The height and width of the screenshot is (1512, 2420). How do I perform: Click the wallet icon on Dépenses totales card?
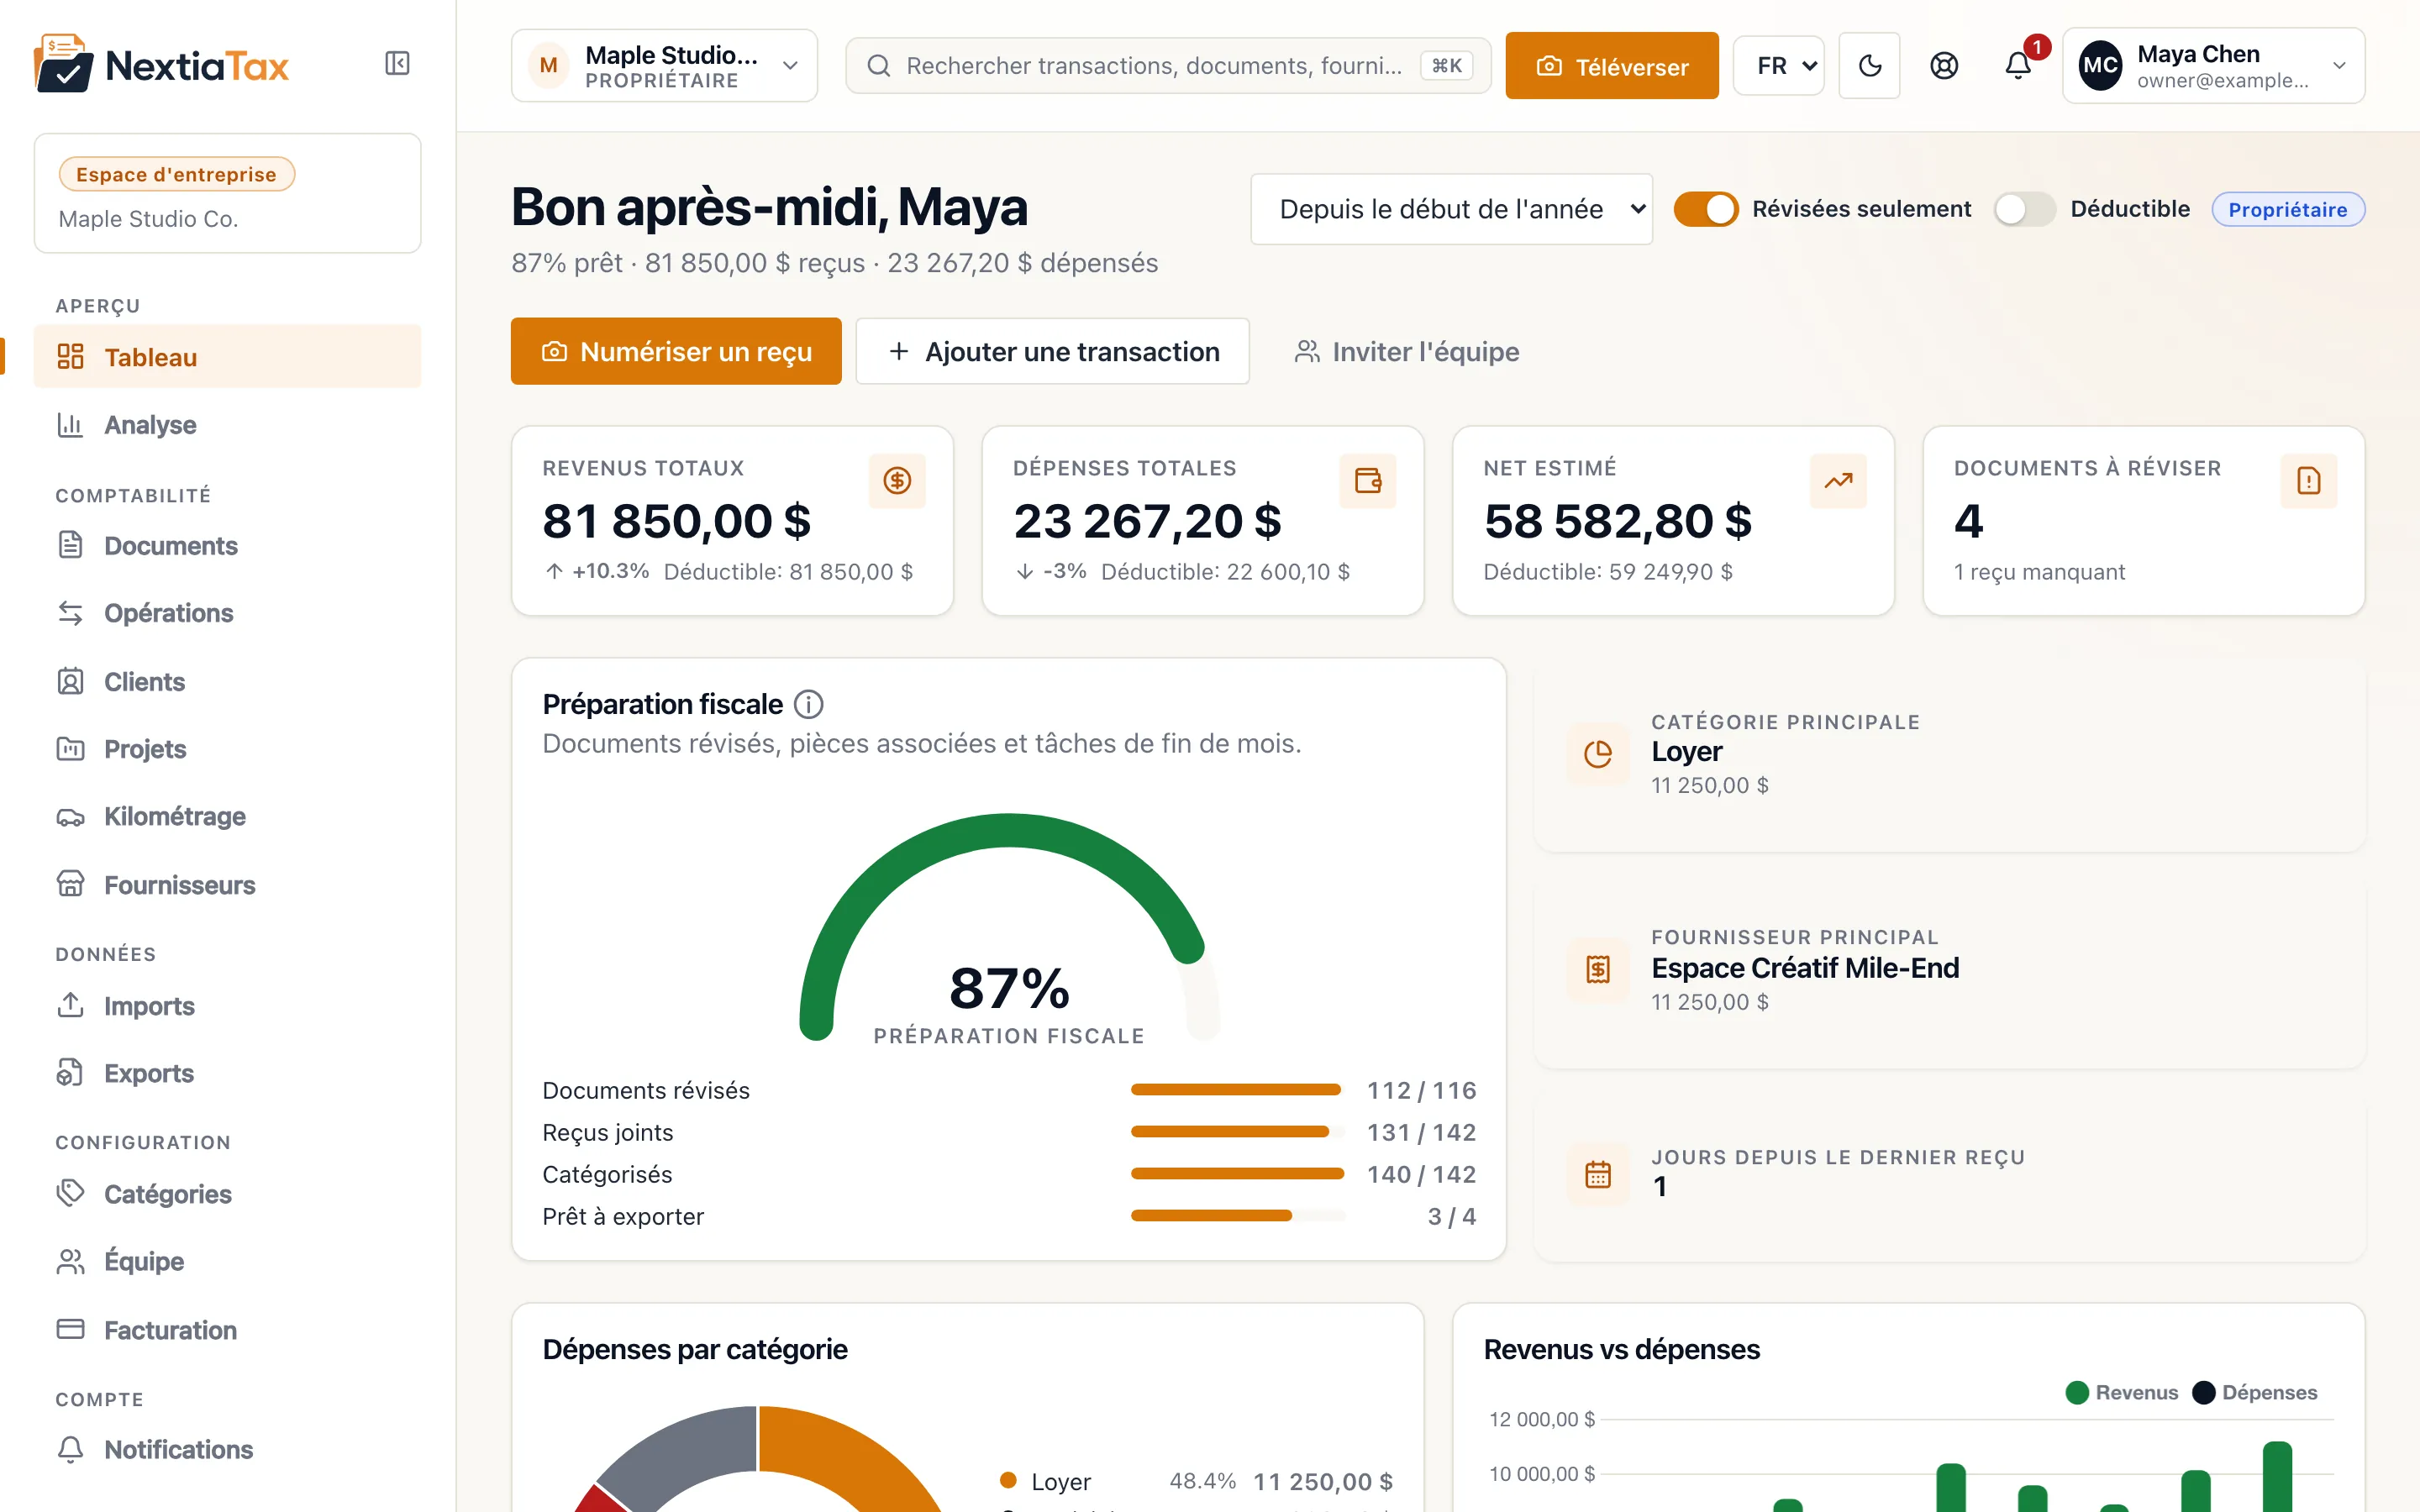pyautogui.click(x=1367, y=481)
